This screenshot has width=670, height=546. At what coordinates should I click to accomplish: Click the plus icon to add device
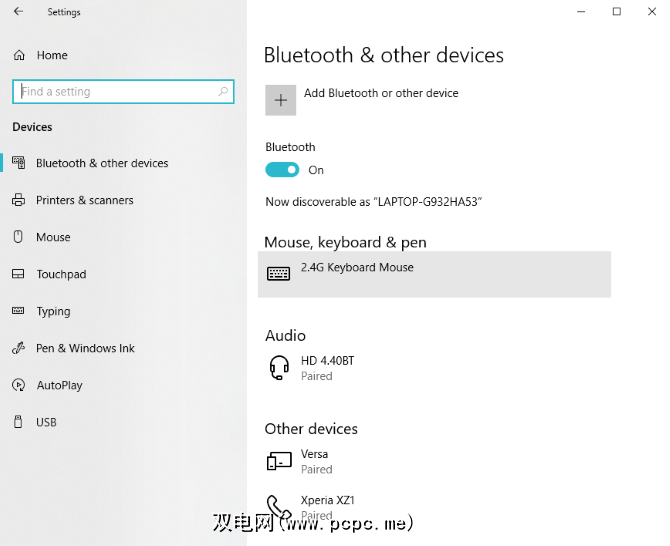pyautogui.click(x=281, y=100)
